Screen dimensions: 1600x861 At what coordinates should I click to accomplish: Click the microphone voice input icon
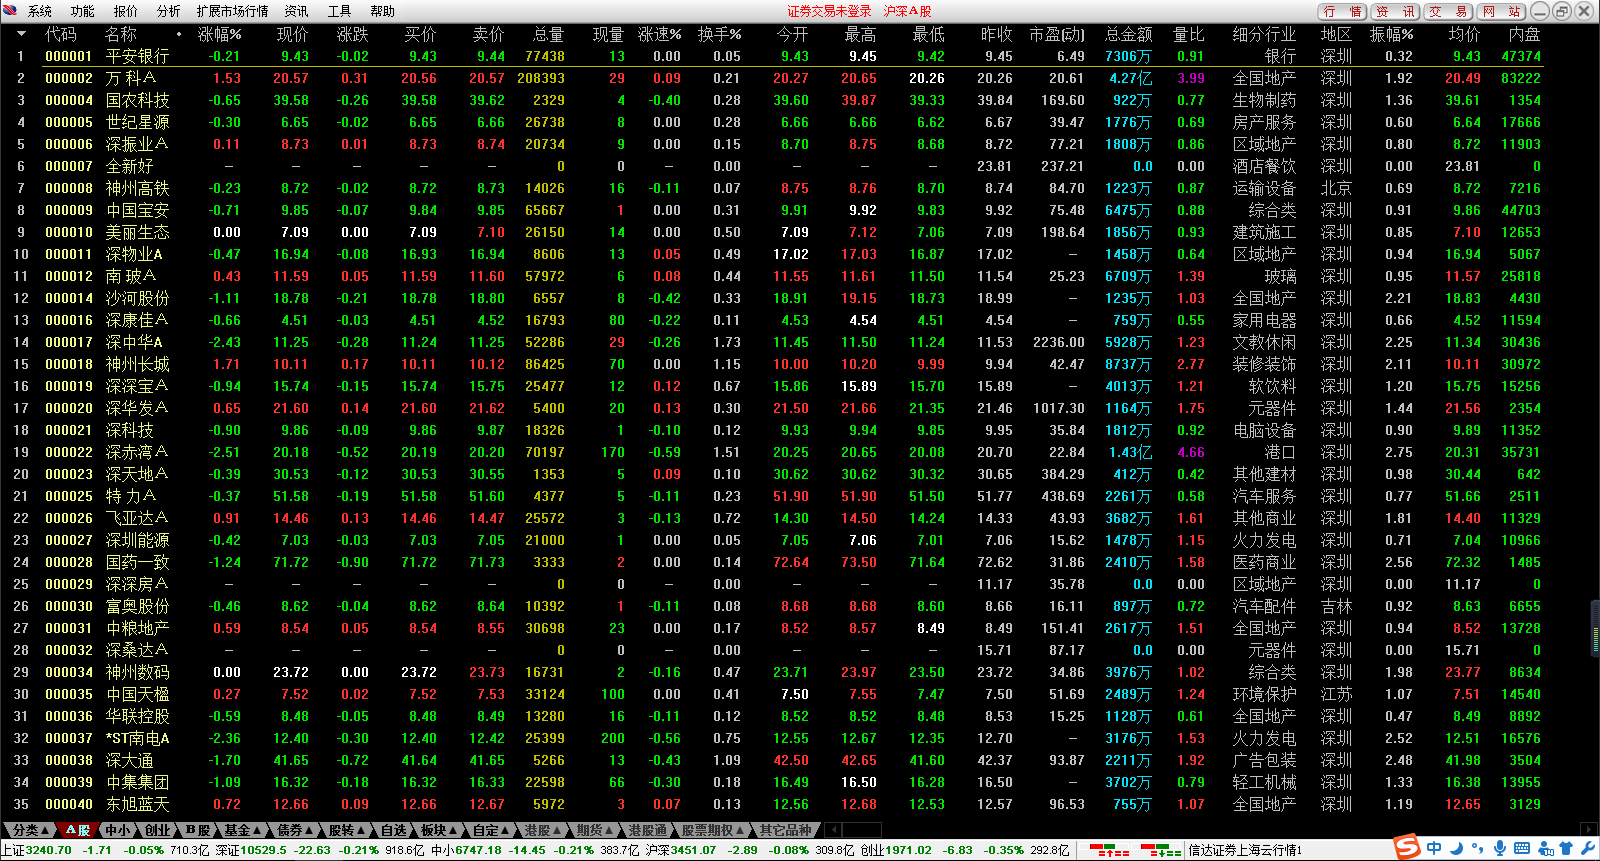1499,849
